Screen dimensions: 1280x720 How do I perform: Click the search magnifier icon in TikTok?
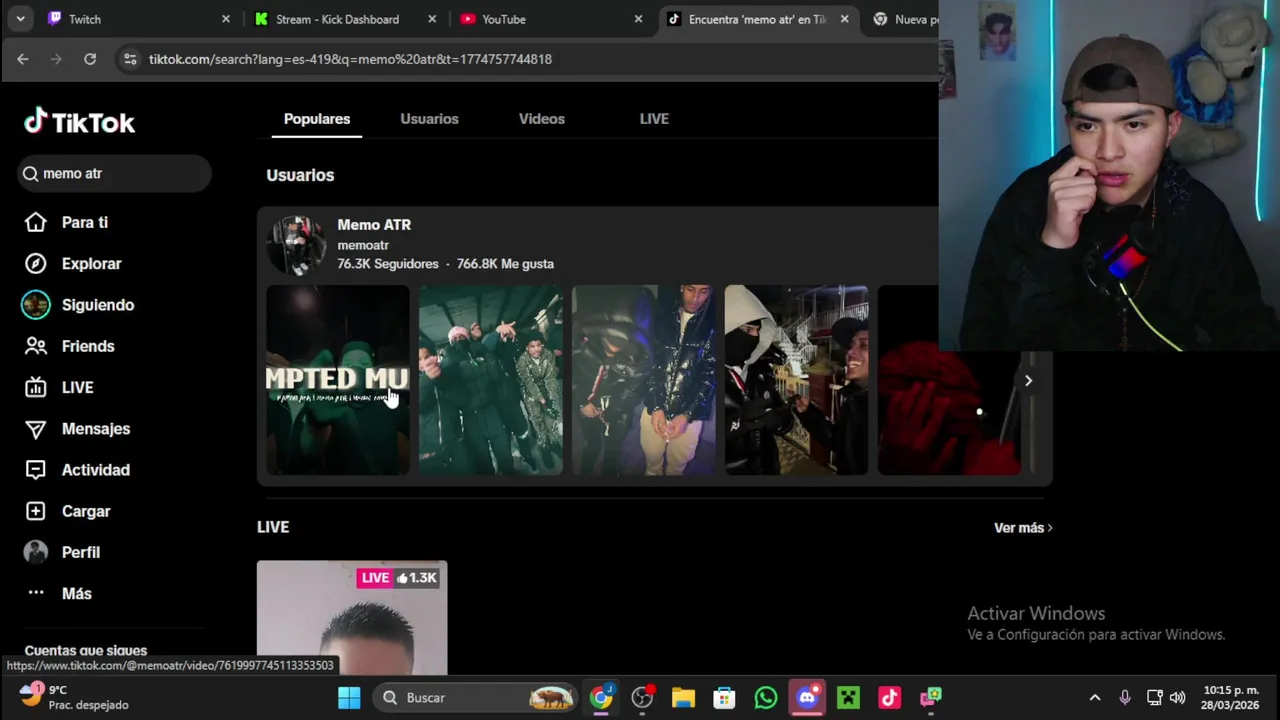pyautogui.click(x=30, y=174)
